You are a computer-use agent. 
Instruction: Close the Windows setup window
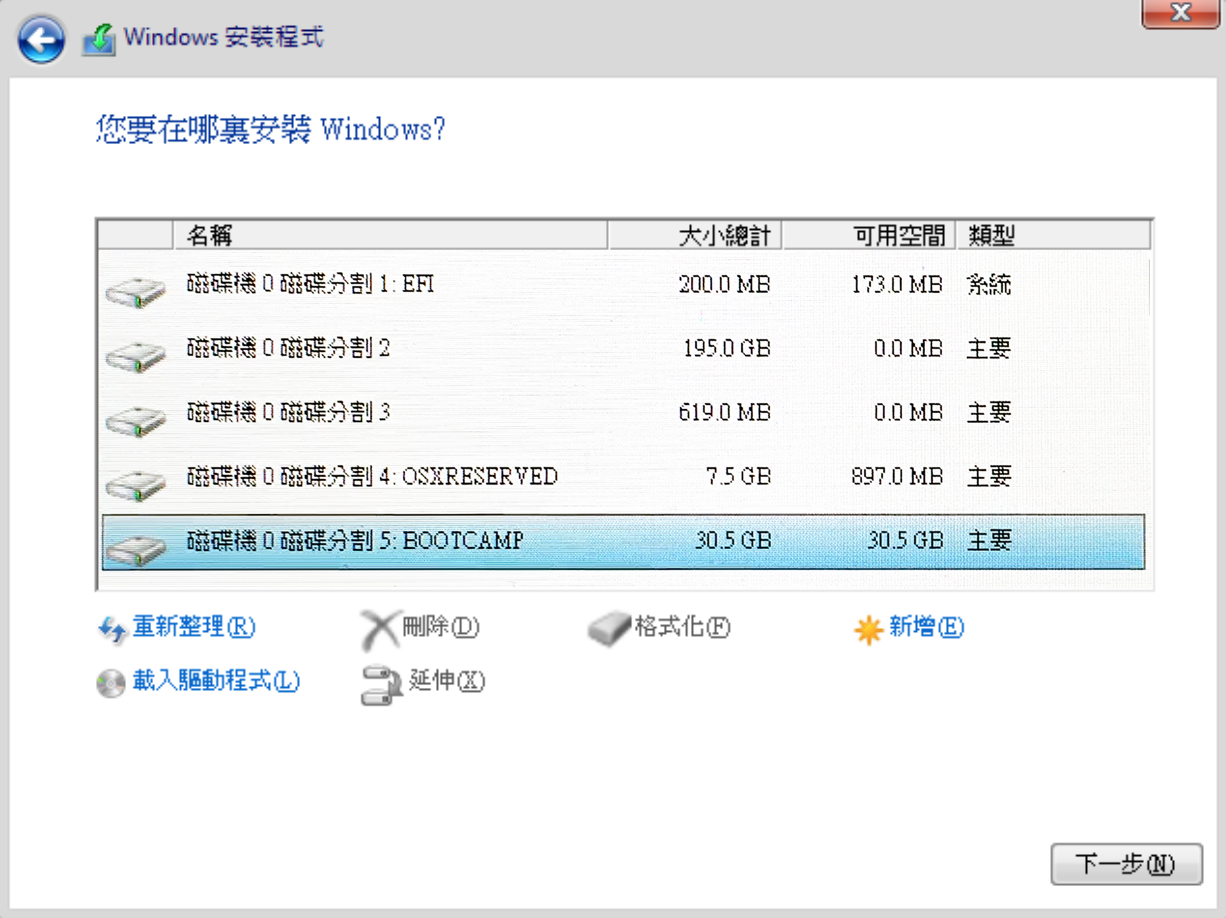click(x=1180, y=13)
